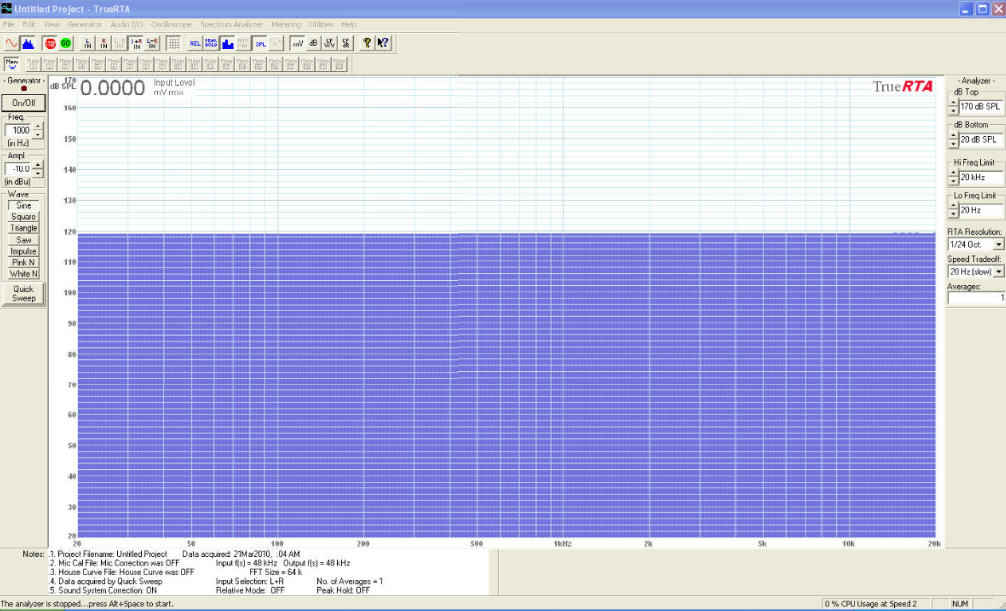Image resolution: width=1006 pixels, height=611 pixels.
Task: Switch to the oscilloscope view icon
Action: click(x=12, y=44)
